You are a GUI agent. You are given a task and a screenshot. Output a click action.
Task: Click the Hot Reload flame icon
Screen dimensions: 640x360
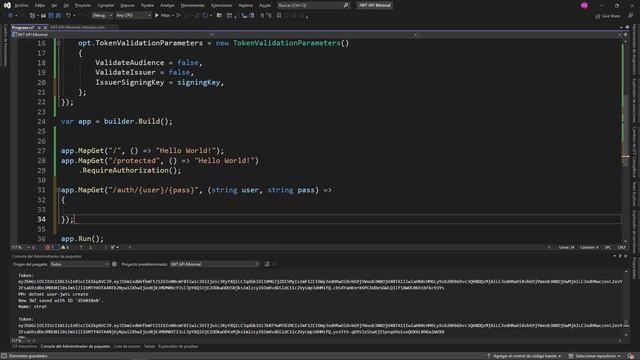tap(205, 16)
